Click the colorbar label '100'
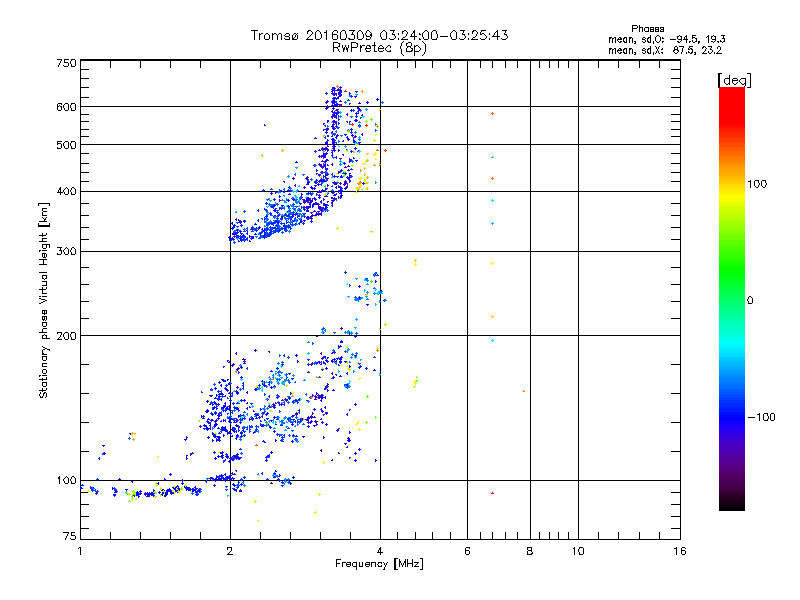The height and width of the screenshot is (600, 800). pyautogui.click(x=757, y=184)
